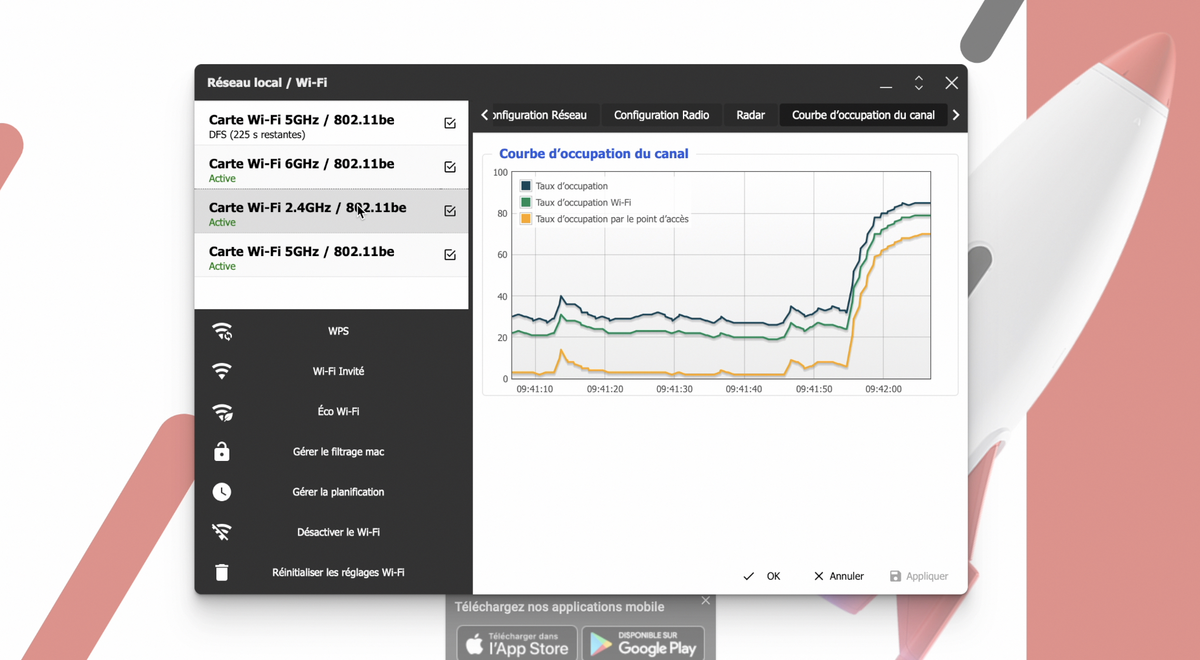Click the Google Play store badge
The height and width of the screenshot is (660, 1200).
[643, 643]
